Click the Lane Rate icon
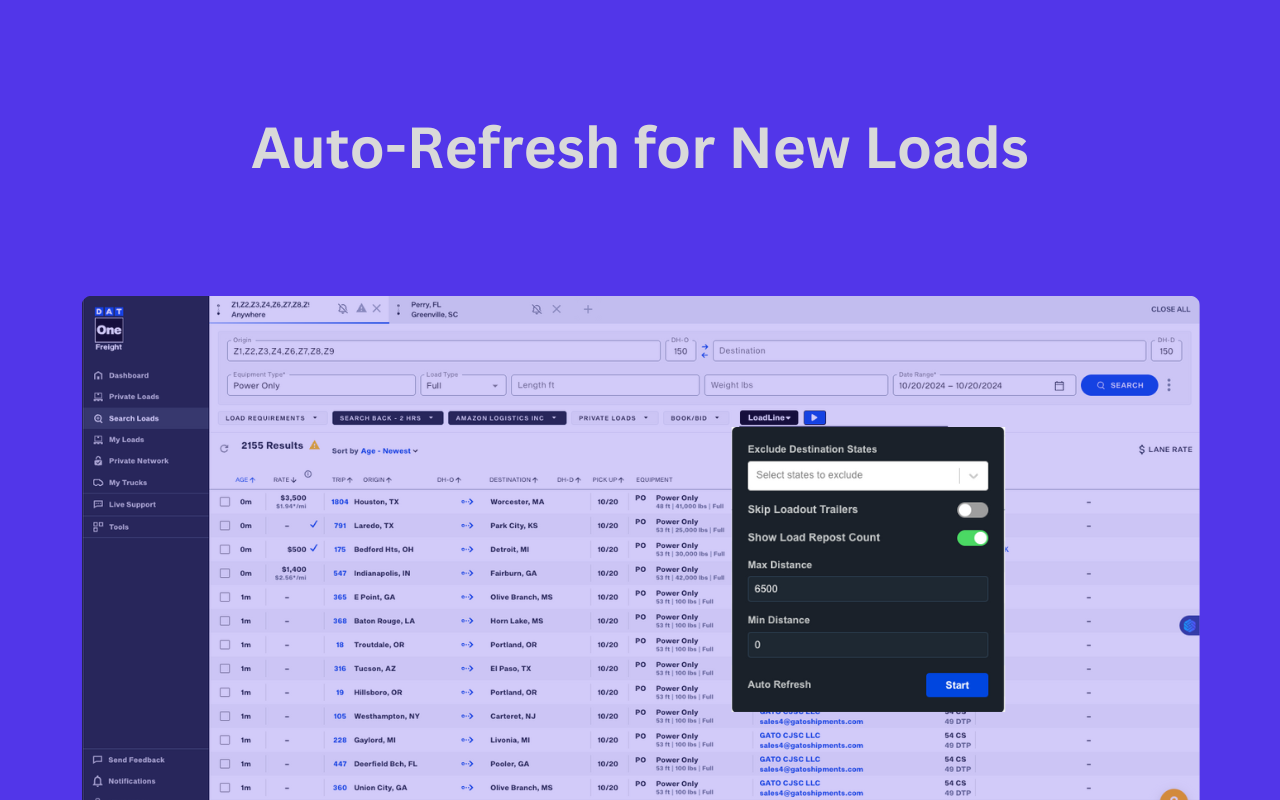Viewport: 1280px width, 800px height. (1144, 449)
